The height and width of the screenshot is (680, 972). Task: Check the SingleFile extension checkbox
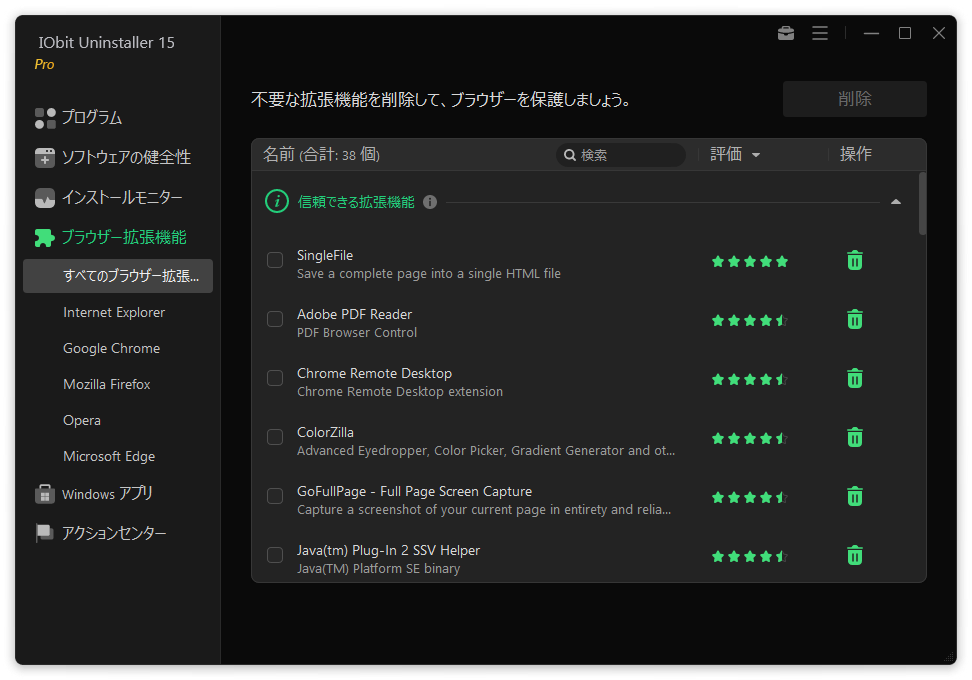(x=275, y=261)
